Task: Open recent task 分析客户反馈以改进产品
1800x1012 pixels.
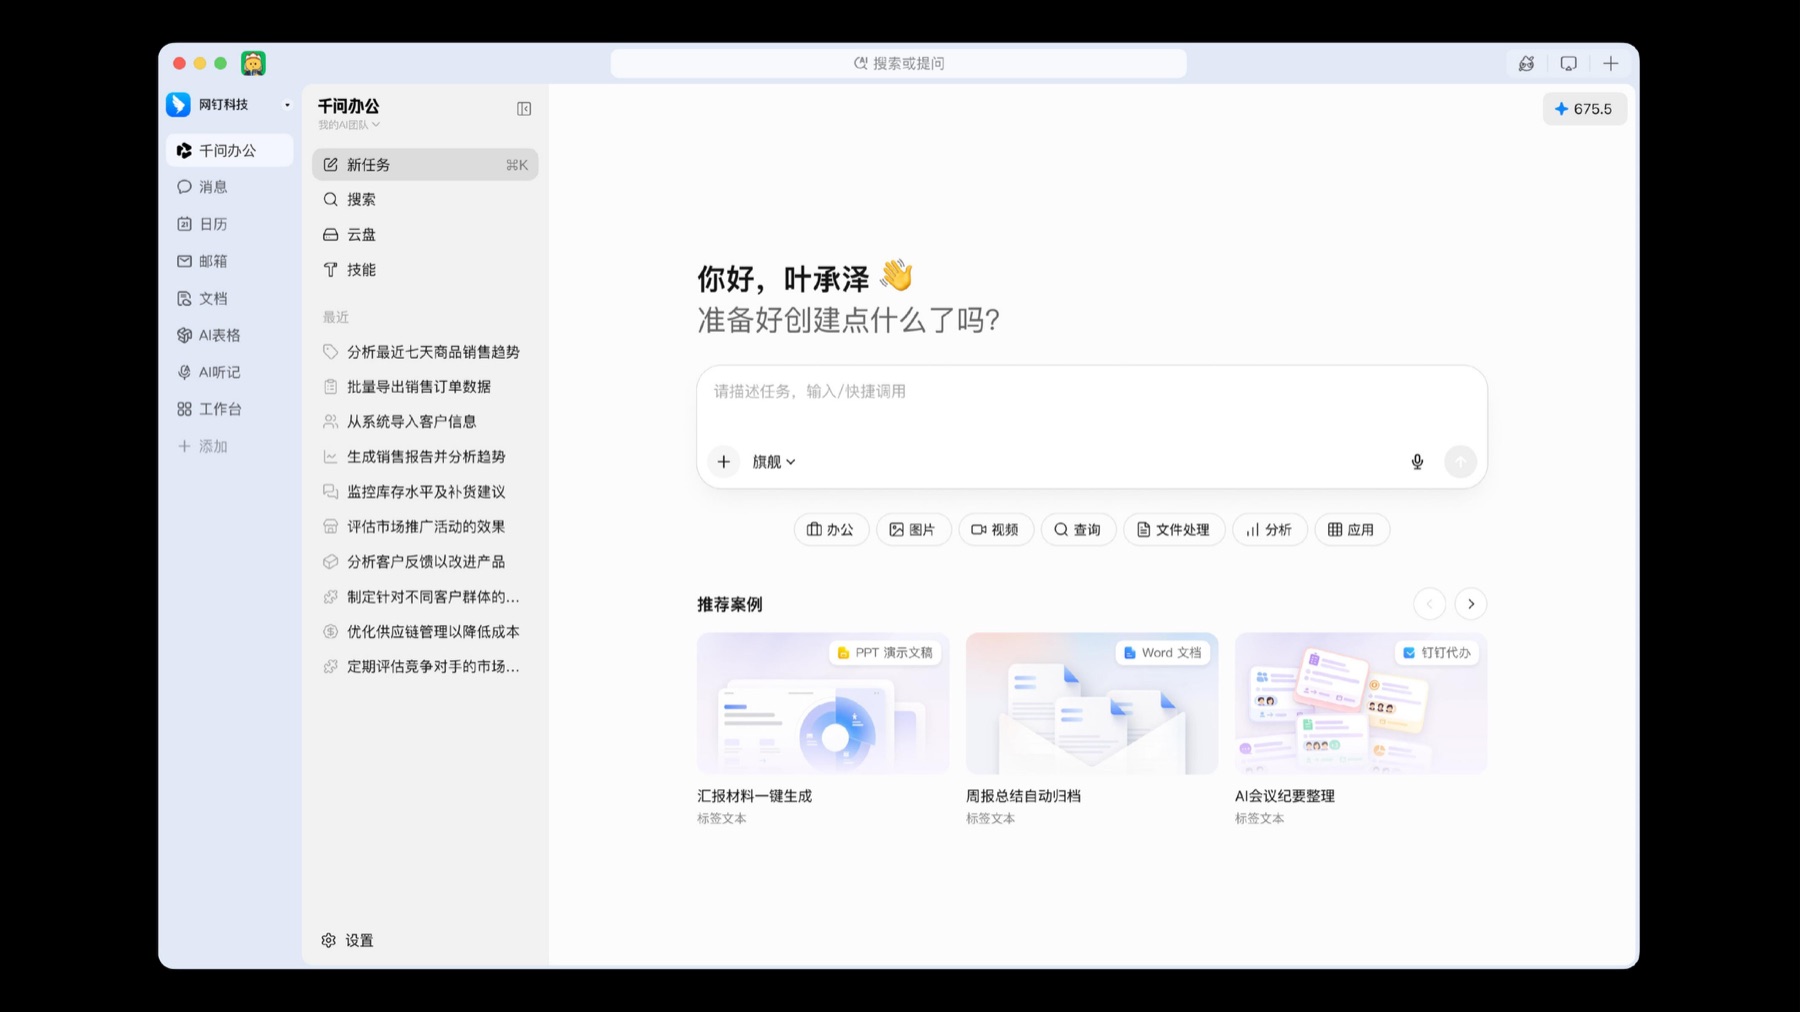Action: click(x=425, y=562)
